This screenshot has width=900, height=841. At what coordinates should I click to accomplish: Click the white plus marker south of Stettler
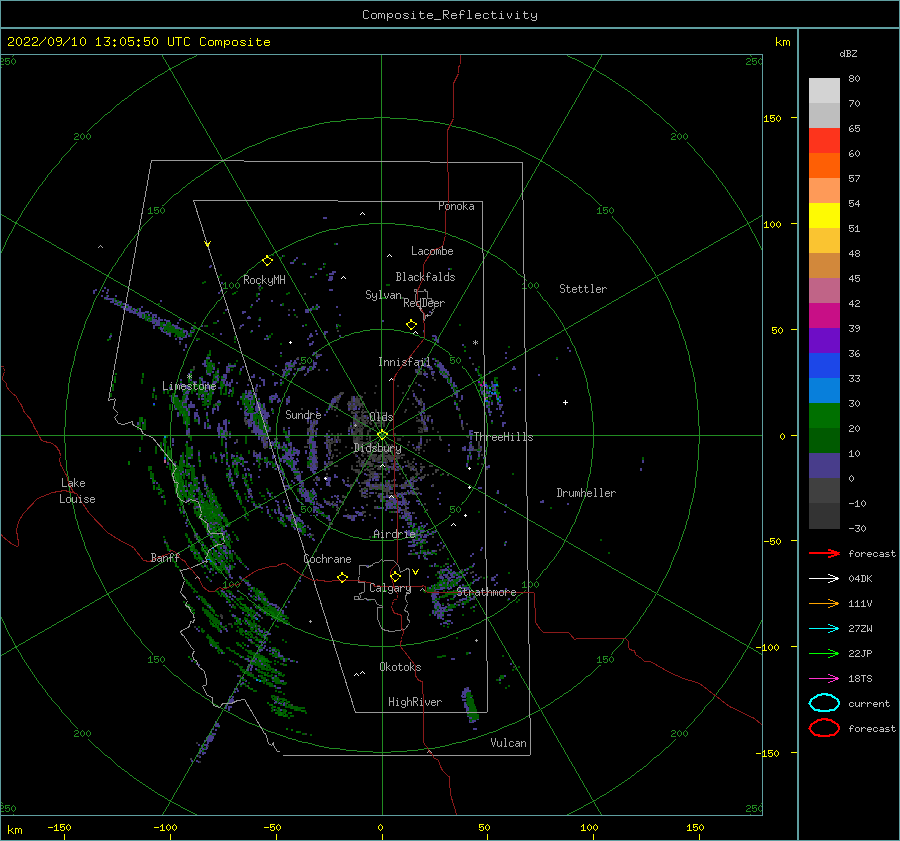click(x=565, y=402)
